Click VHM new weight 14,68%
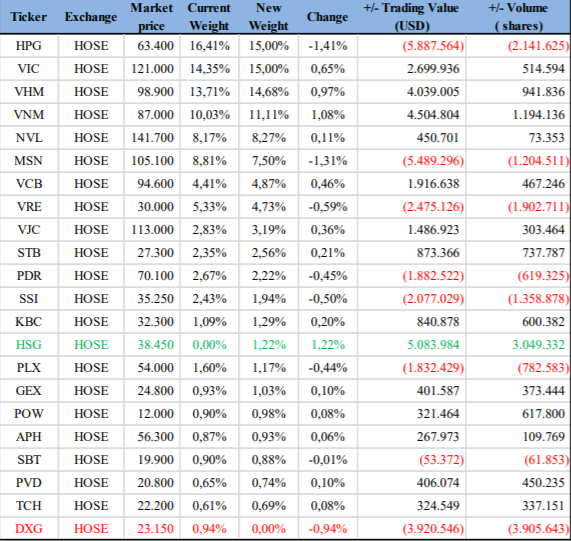Screen dimensions: 571x541 click(269, 92)
